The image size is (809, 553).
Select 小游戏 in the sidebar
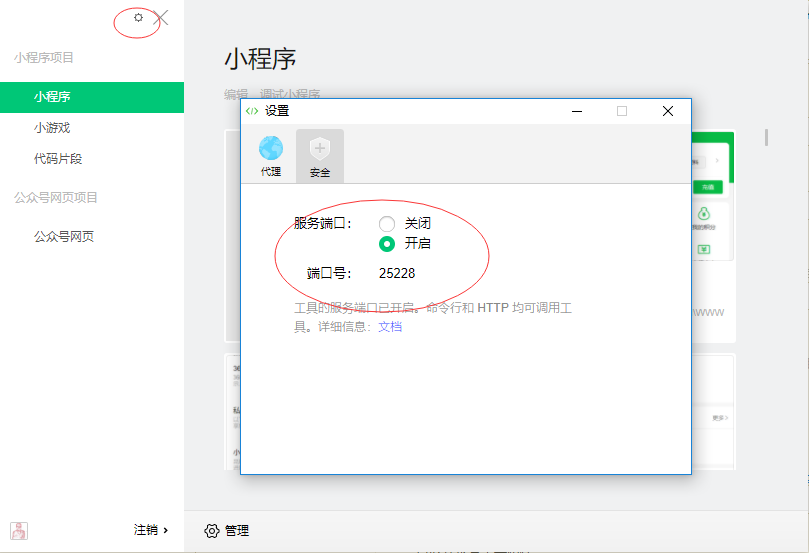(x=52, y=128)
